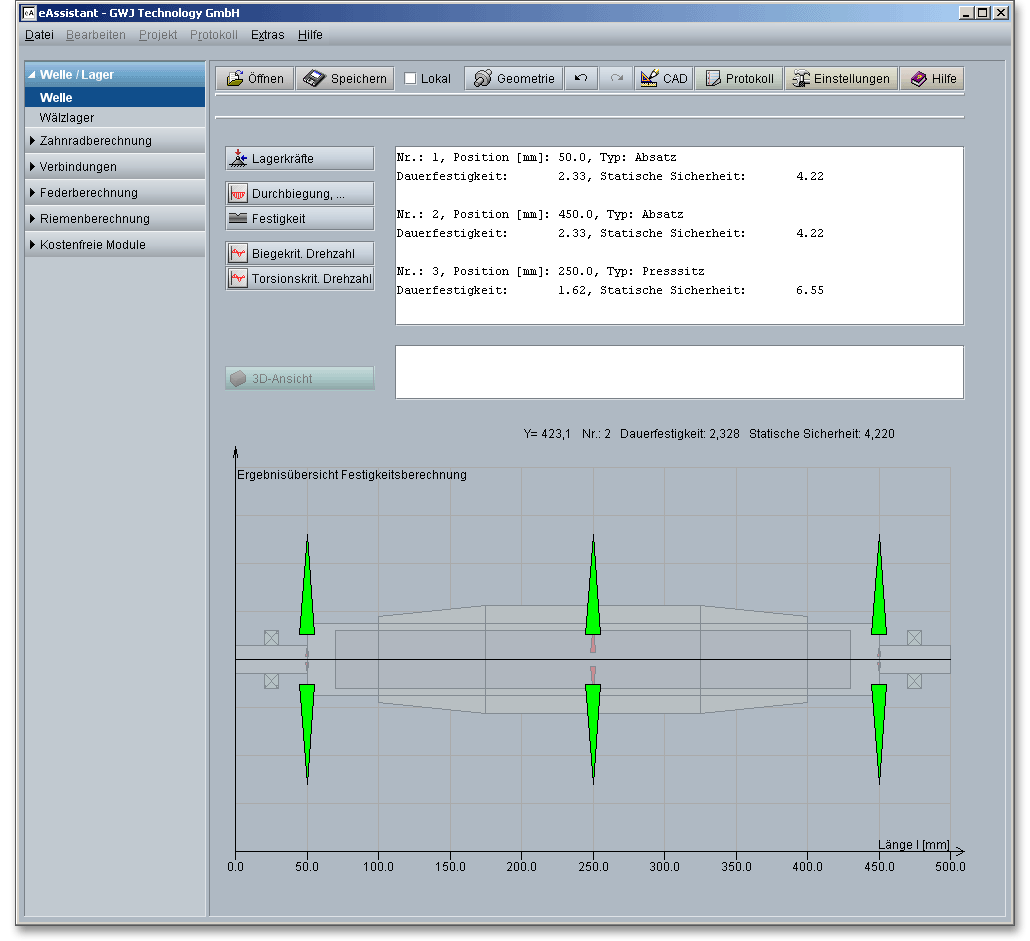Screen dimensions: 1030x941
Task: Expand the Federberechnung section
Action: tap(88, 193)
